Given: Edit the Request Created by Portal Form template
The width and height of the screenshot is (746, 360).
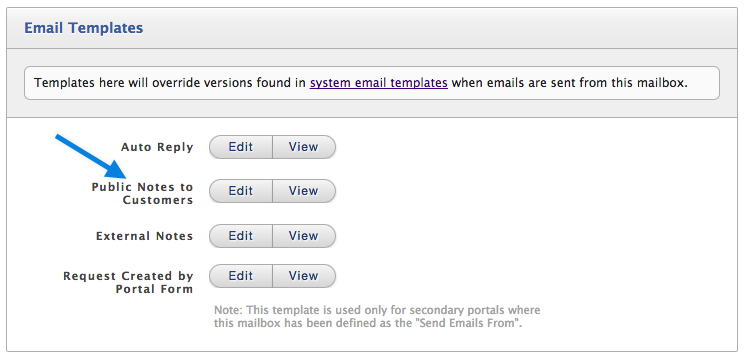Looking at the screenshot, I should 241,276.
